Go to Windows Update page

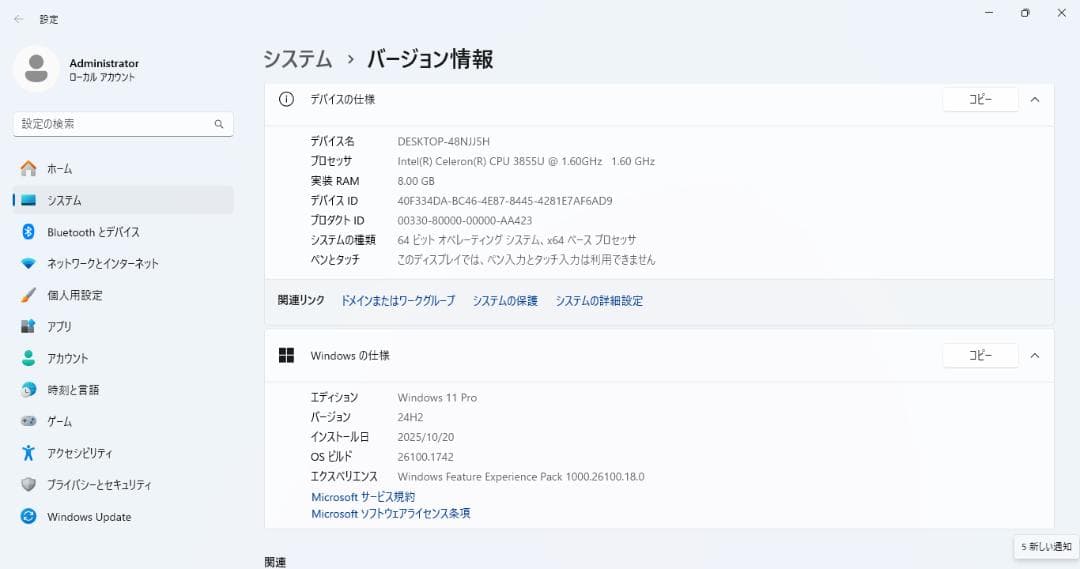coord(123,517)
